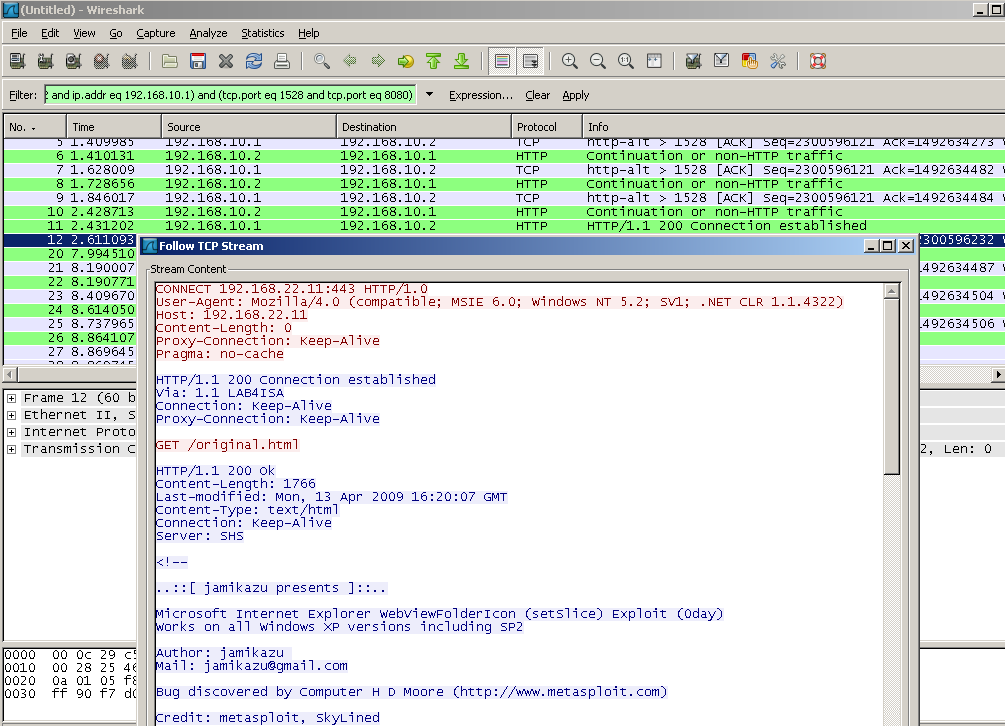Click packet list scroll-right arrow

coord(998,374)
